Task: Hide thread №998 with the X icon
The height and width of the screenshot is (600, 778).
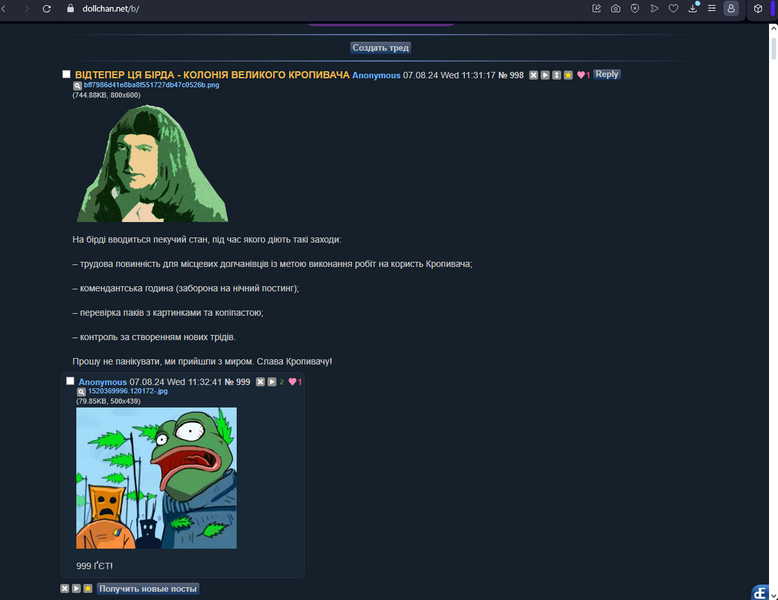Action: [533, 75]
